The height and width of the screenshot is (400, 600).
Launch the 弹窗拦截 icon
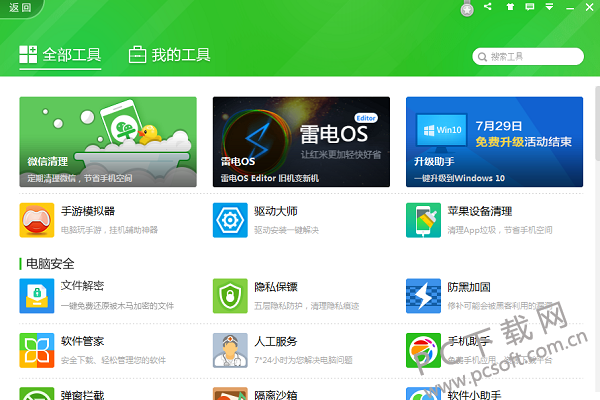pyautogui.click(x=37, y=393)
